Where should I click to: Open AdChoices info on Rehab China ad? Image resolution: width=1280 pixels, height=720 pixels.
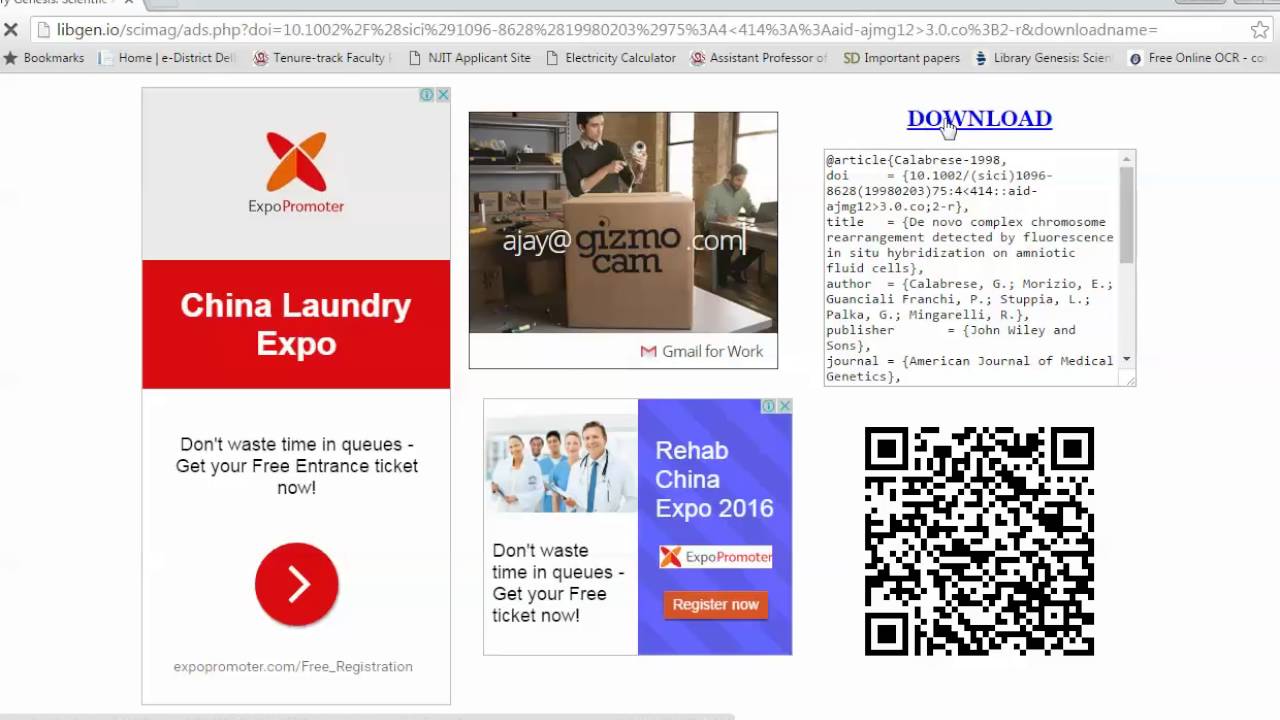coord(768,406)
